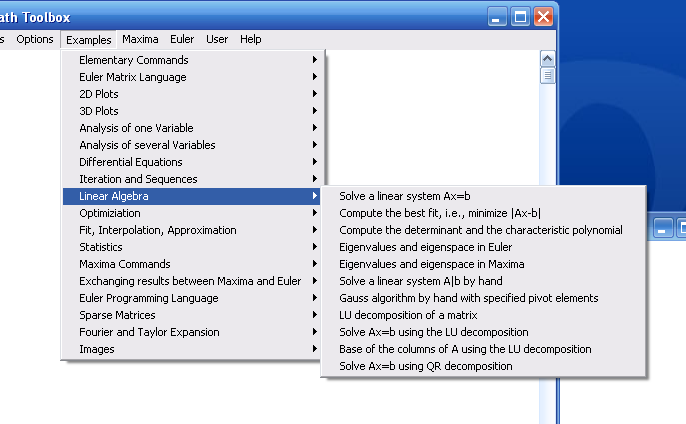Minimize the Math Toolbox window
Screen dimensions: 686x424
(x=498, y=17)
